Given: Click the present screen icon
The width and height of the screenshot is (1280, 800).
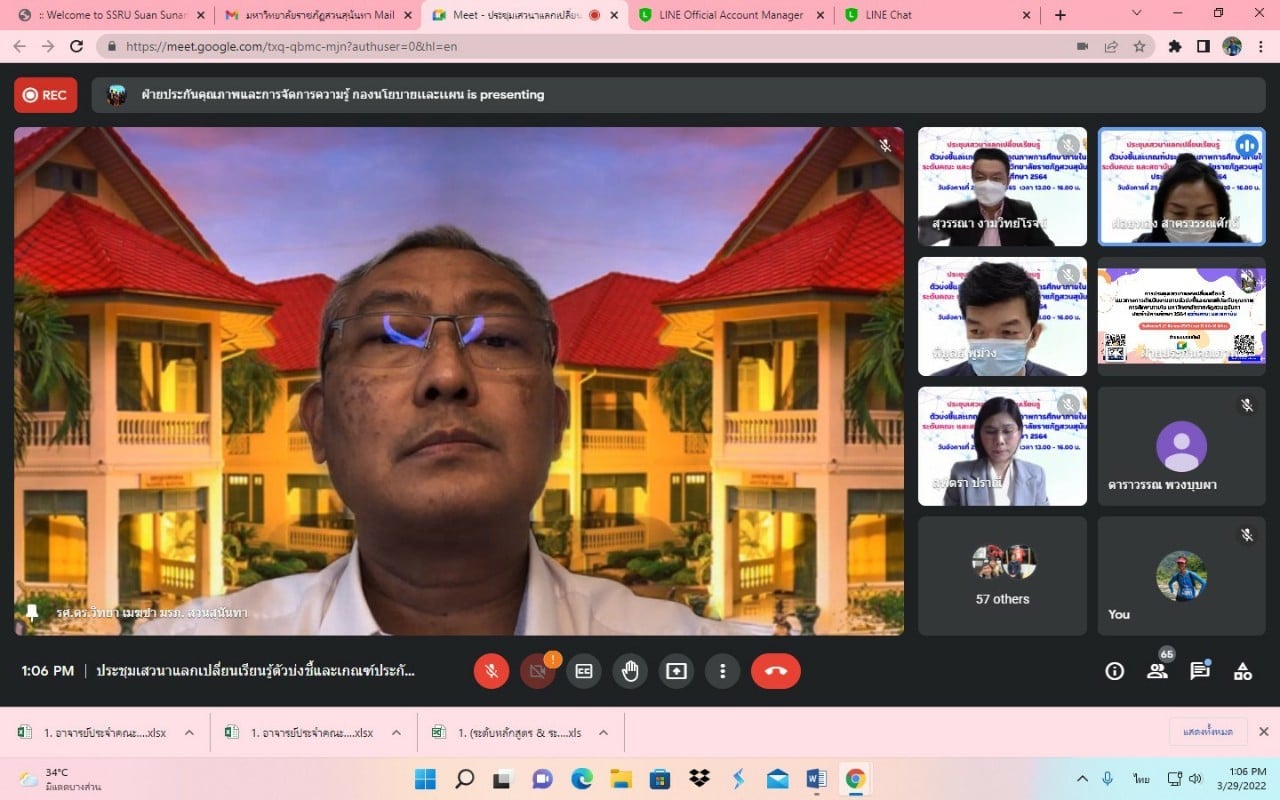Looking at the screenshot, I should pos(676,671).
